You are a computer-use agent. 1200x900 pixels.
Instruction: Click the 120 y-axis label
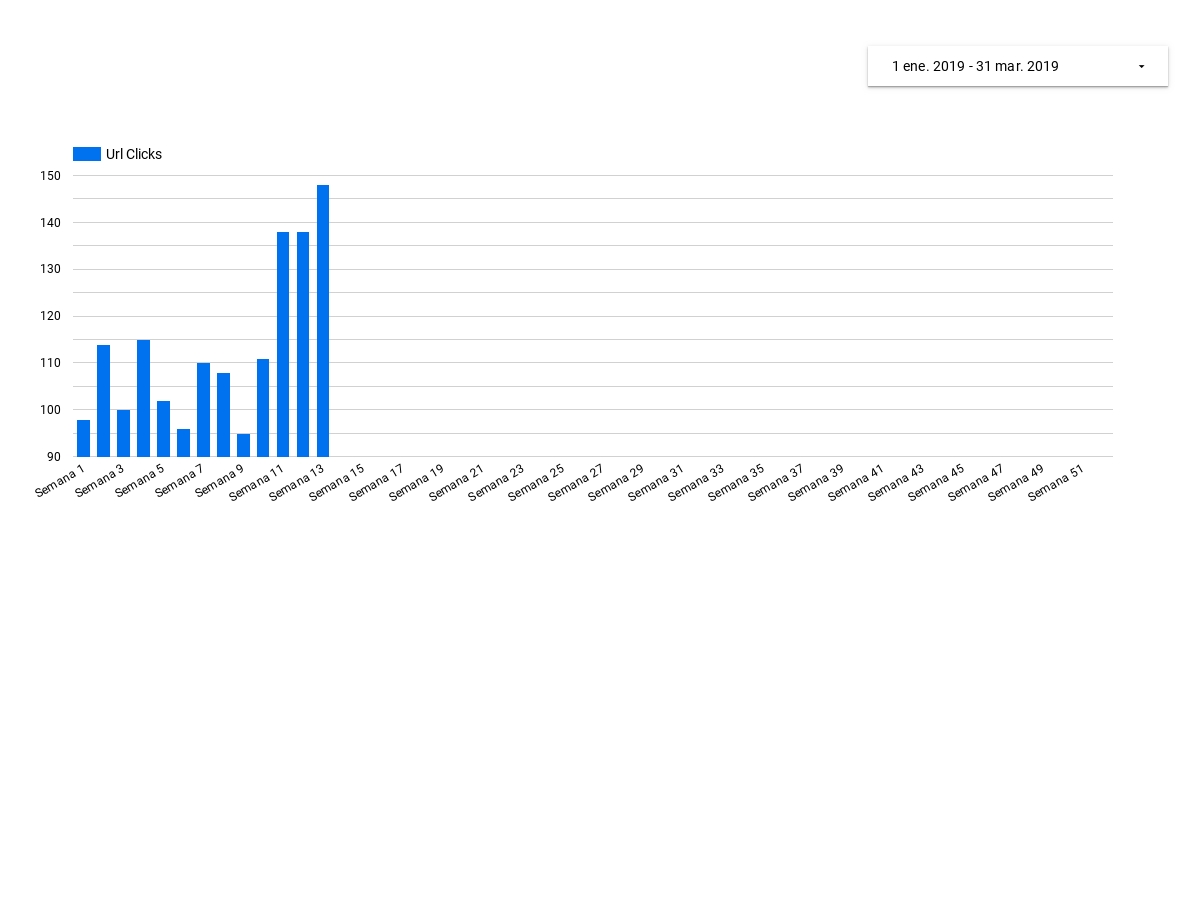pos(50,316)
